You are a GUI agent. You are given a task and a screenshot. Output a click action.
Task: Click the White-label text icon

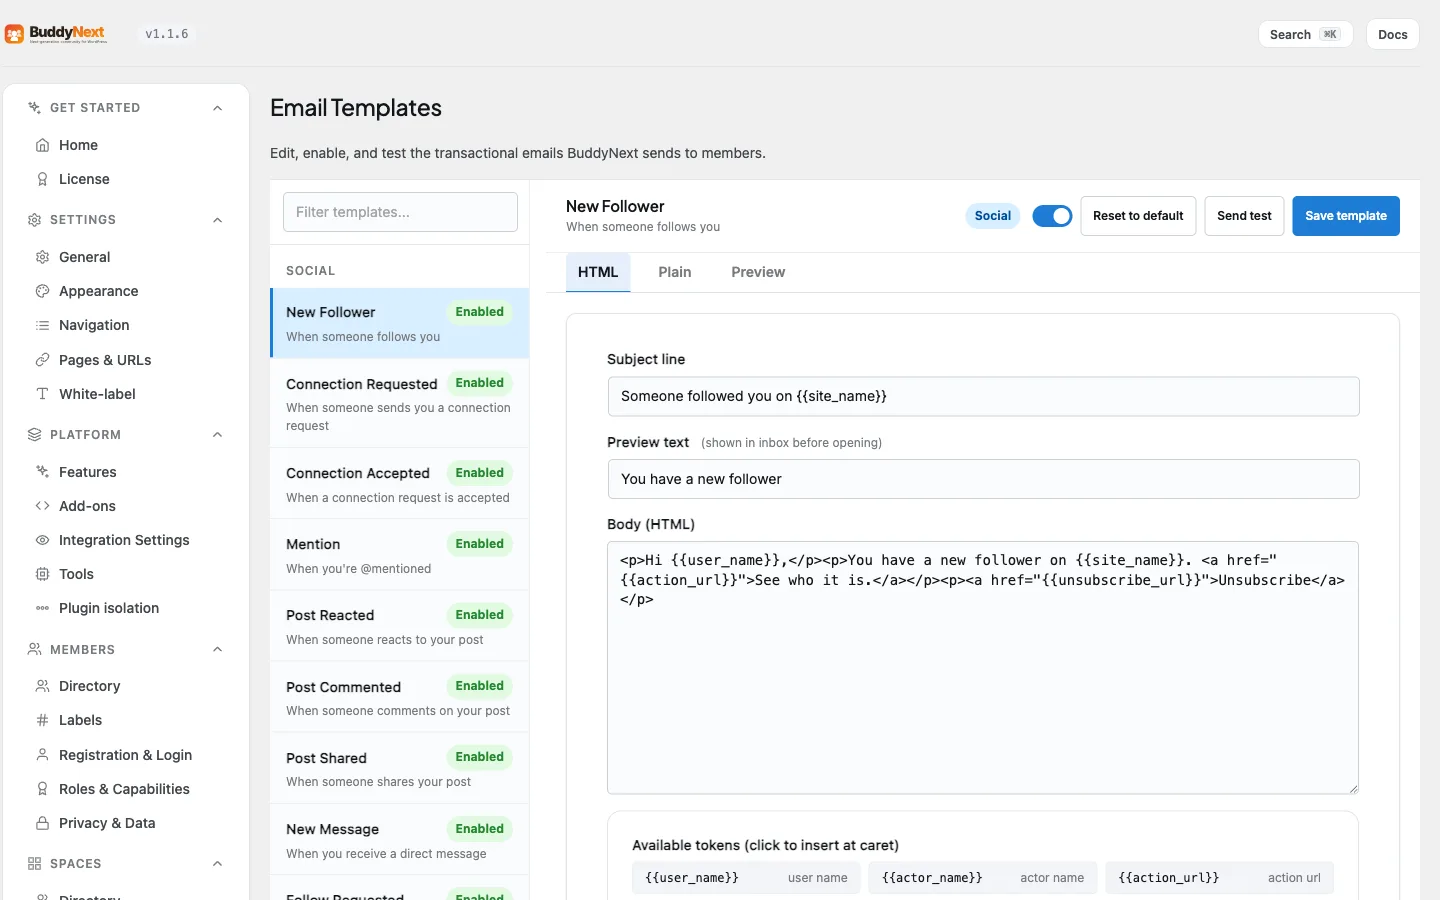[42, 394]
